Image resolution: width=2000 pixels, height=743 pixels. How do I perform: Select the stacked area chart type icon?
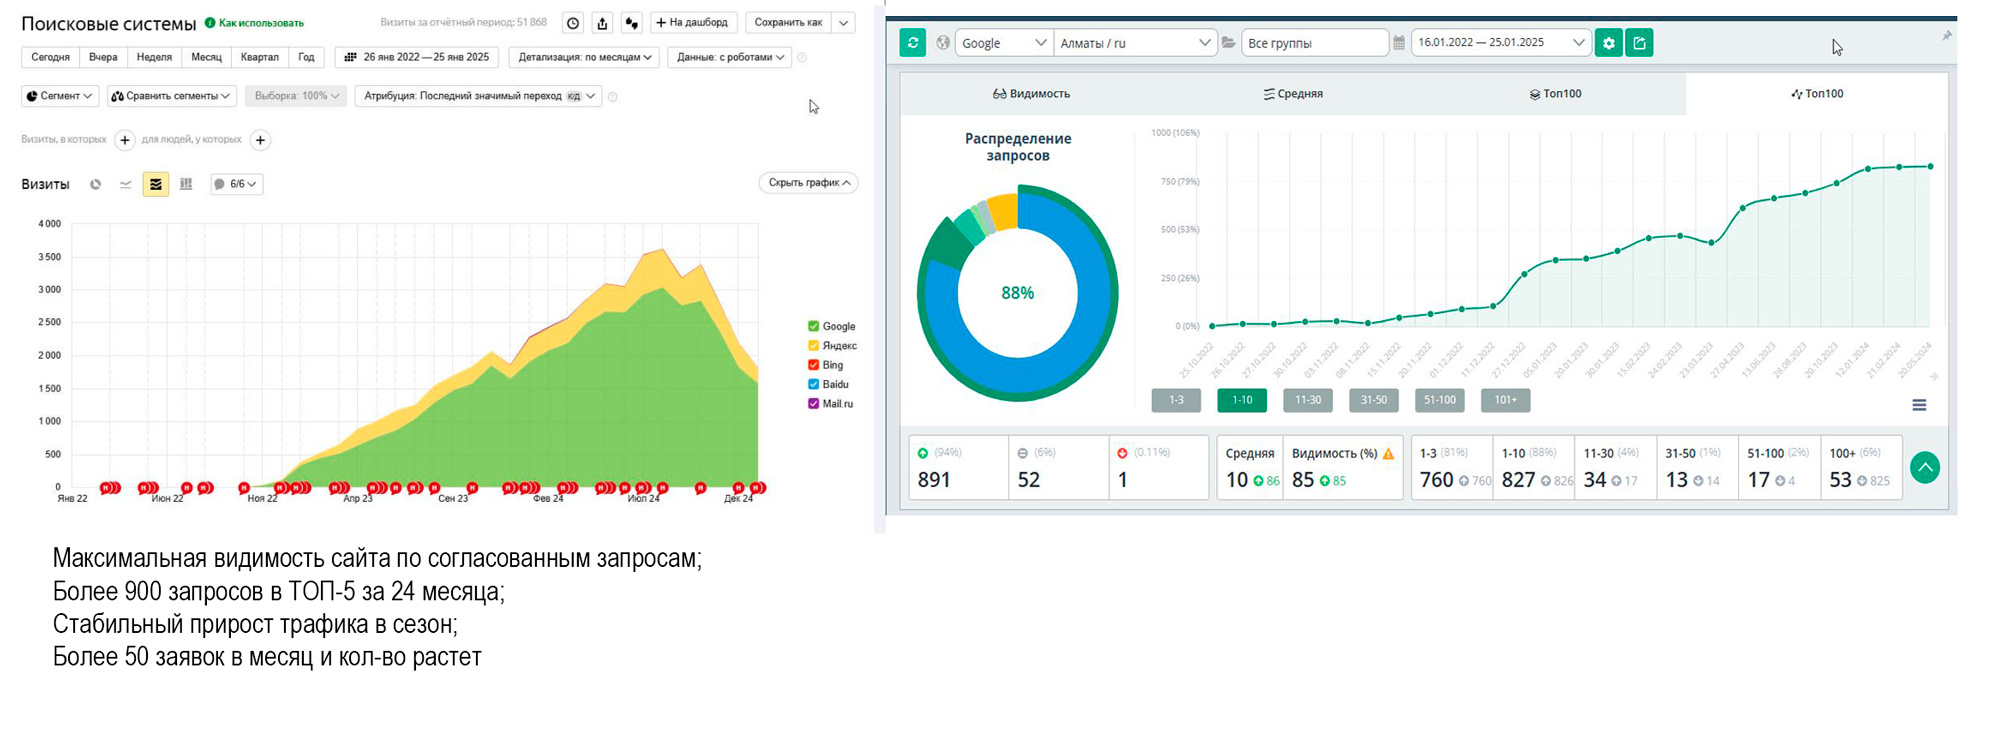[x=155, y=184]
